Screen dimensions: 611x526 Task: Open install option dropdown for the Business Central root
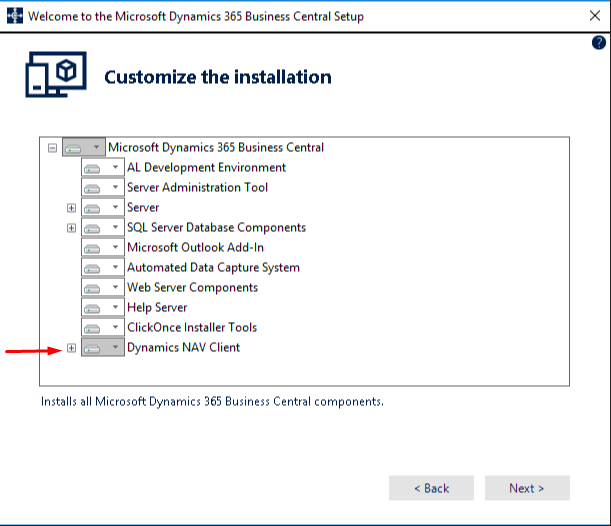pyautogui.click(x=84, y=147)
